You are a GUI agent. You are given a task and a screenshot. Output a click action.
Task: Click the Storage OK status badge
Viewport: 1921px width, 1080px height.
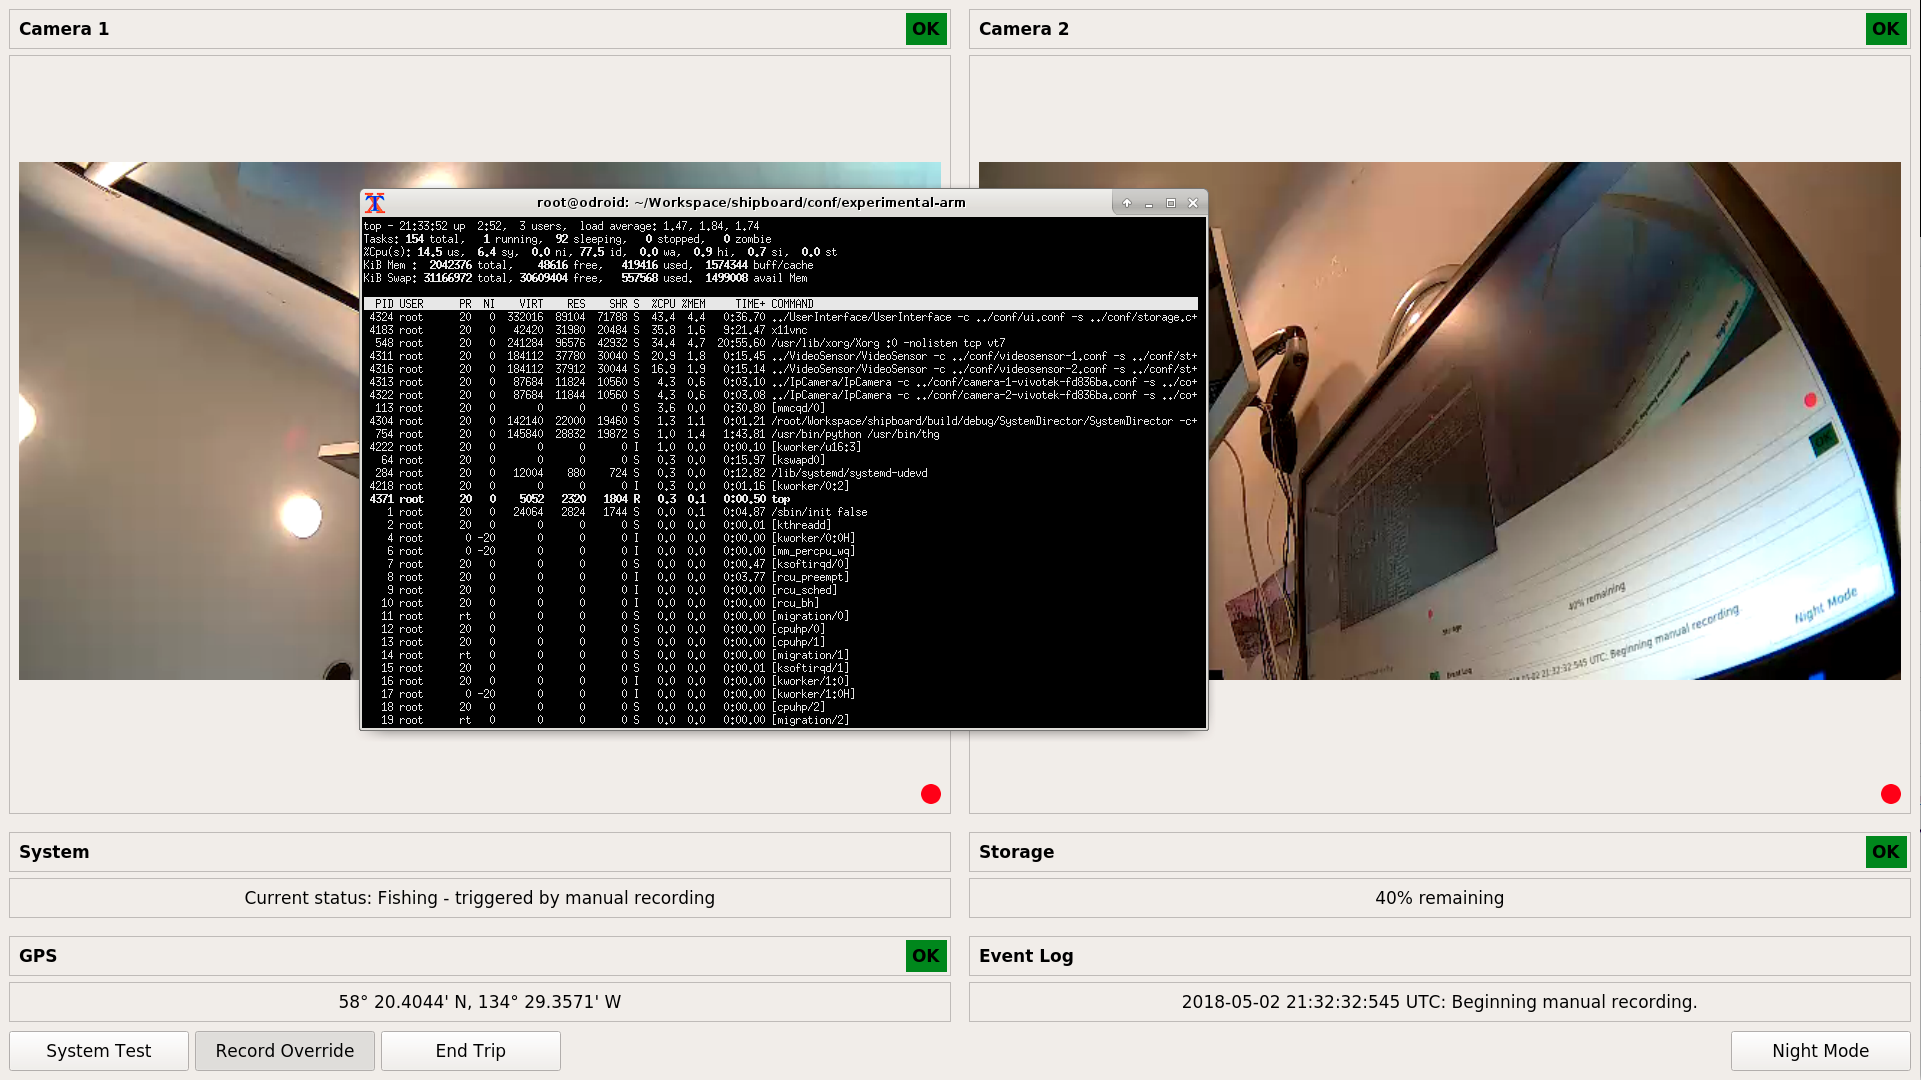click(1886, 852)
